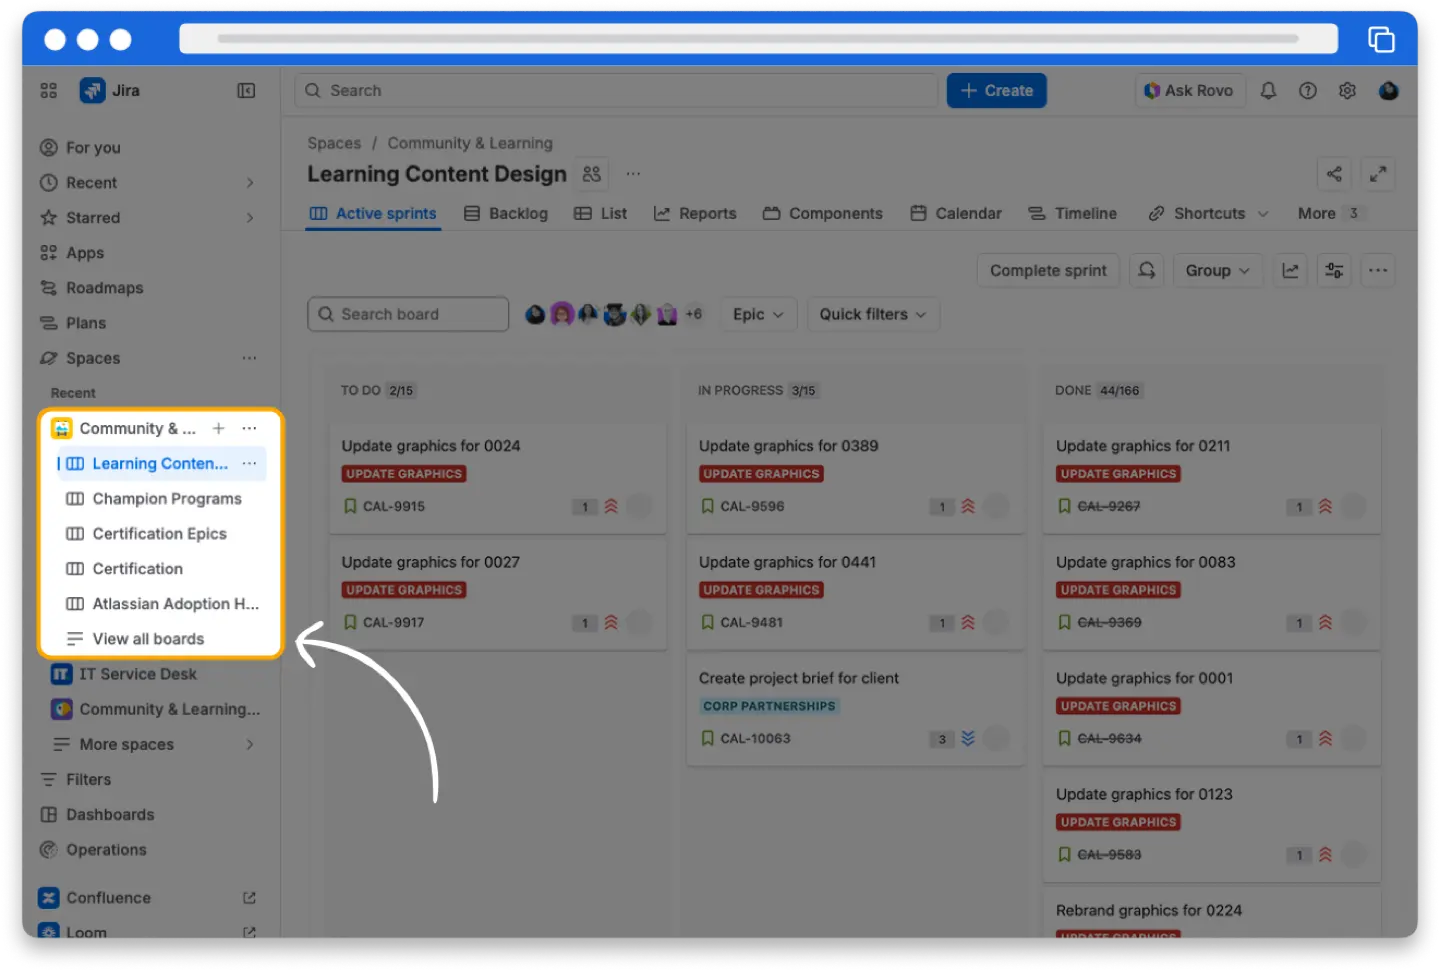The width and height of the screenshot is (1440, 971).
Task: Open the More tabs dropdown
Action: point(1330,214)
